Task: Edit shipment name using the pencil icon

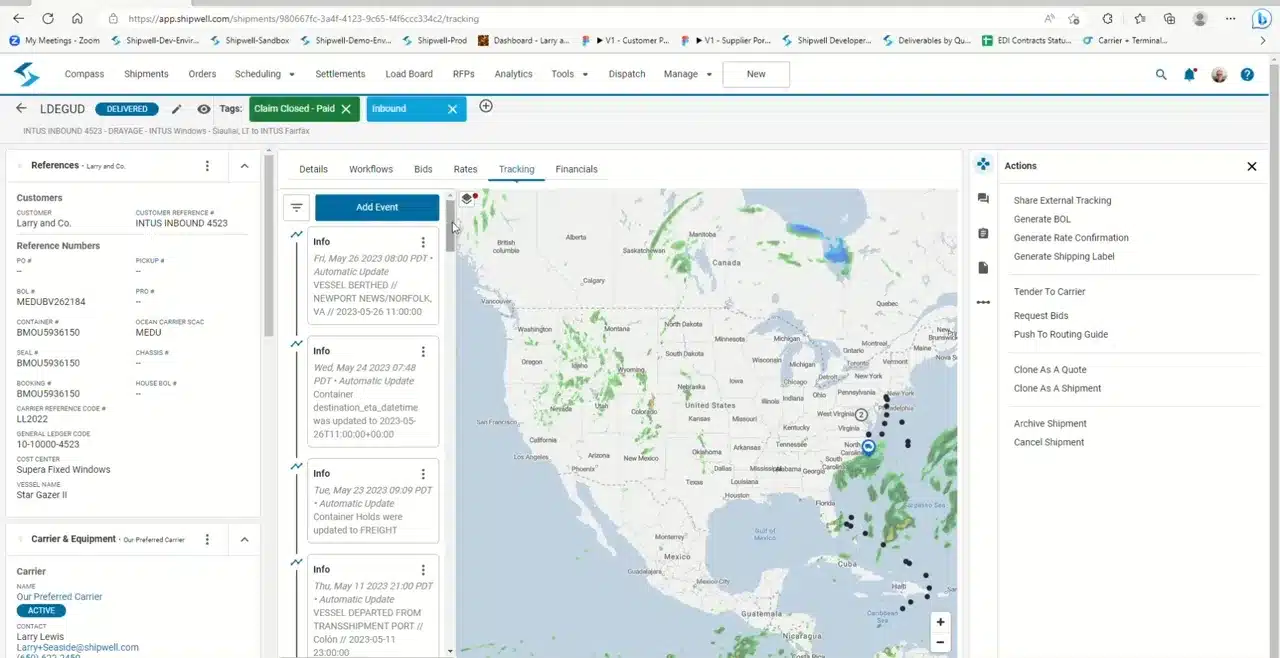Action: pyautogui.click(x=176, y=108)
